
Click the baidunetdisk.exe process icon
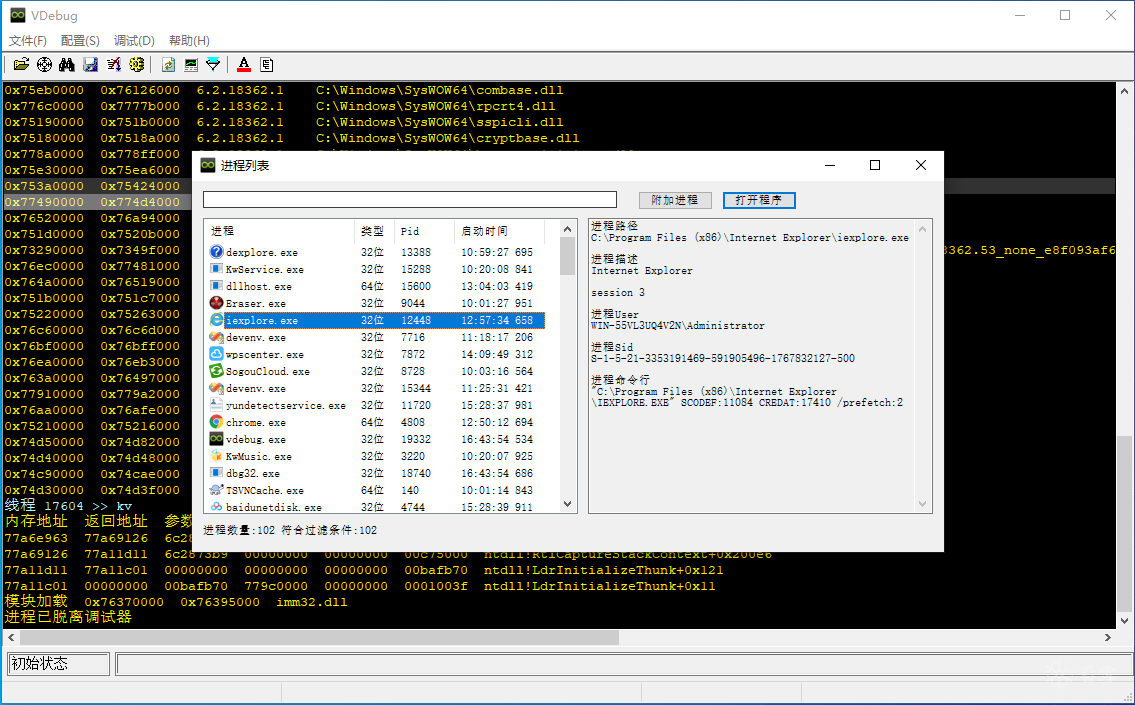click(216, 507)
